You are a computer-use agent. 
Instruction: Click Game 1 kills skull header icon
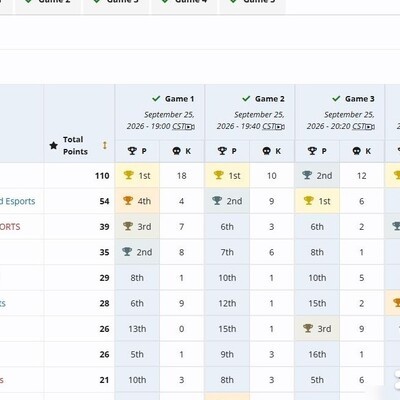pyautogui.click(x=177, y=151)
